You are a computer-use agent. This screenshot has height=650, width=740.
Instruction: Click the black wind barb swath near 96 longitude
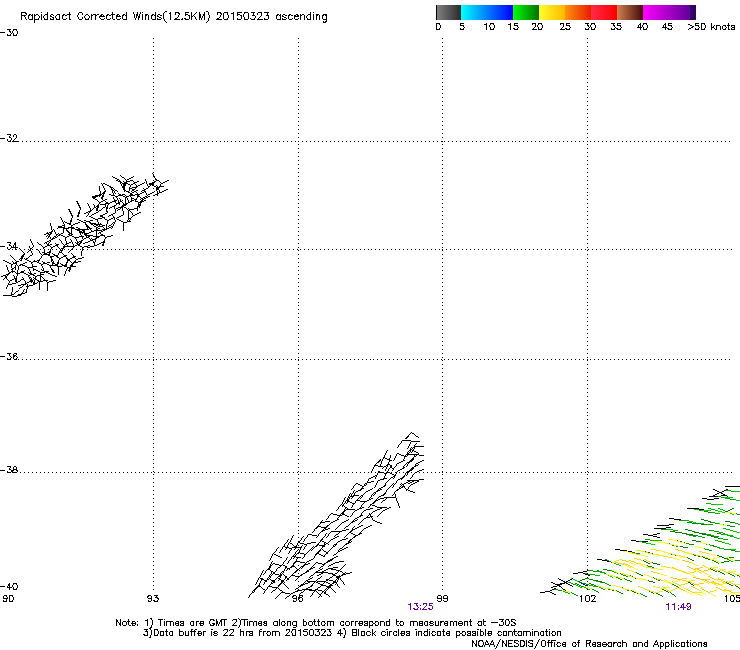pos(336,515)
